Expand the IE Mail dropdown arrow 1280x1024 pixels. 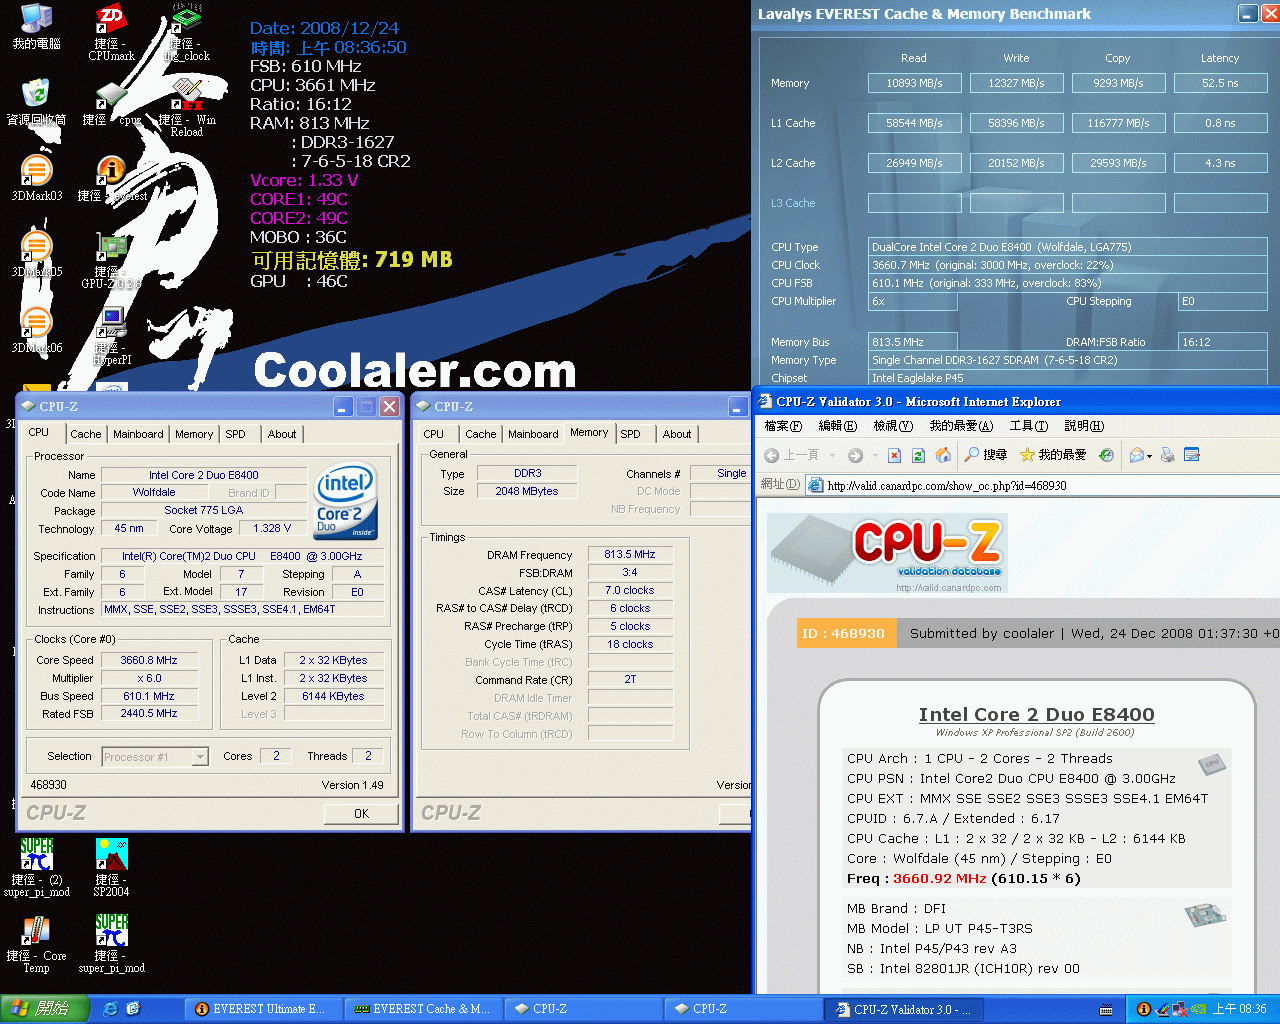[x=1149, y=456]
